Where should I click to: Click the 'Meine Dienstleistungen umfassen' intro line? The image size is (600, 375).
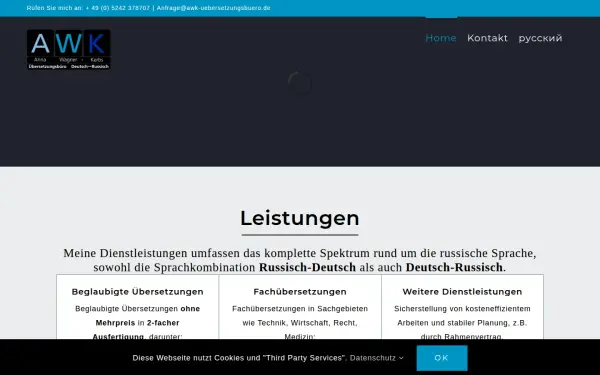click(x=300, y=253)
